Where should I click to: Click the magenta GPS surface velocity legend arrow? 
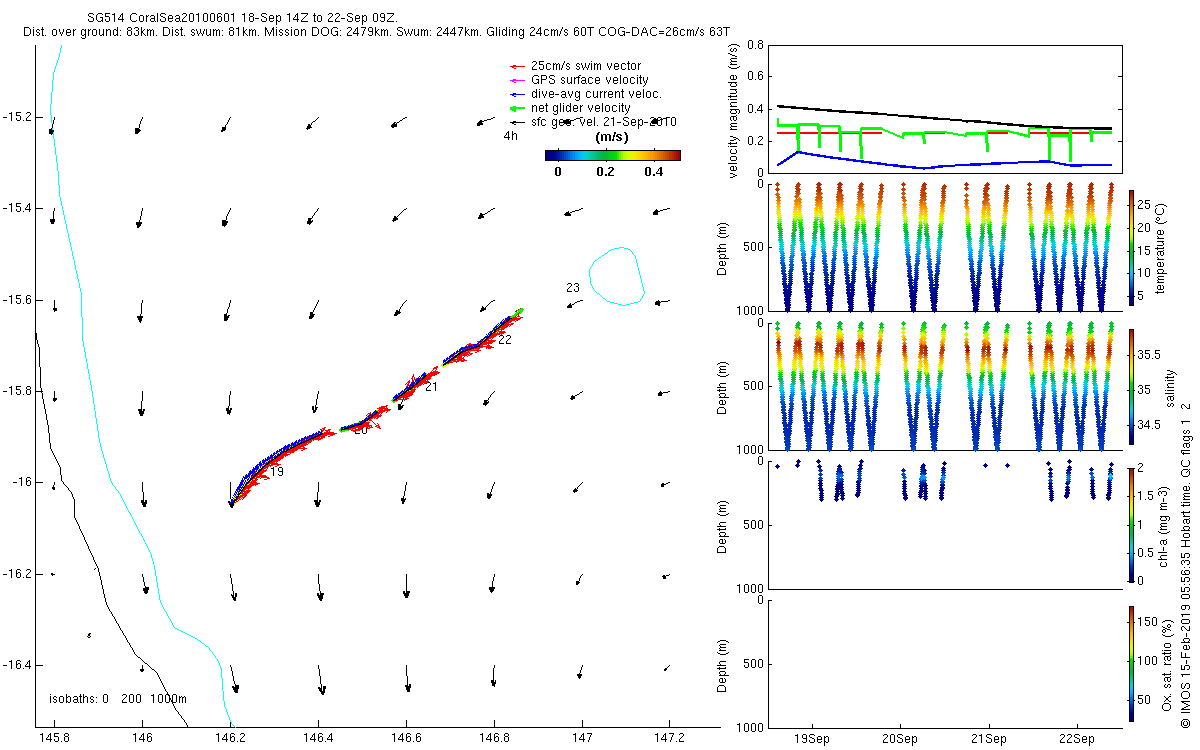click(x=516, y=80)
